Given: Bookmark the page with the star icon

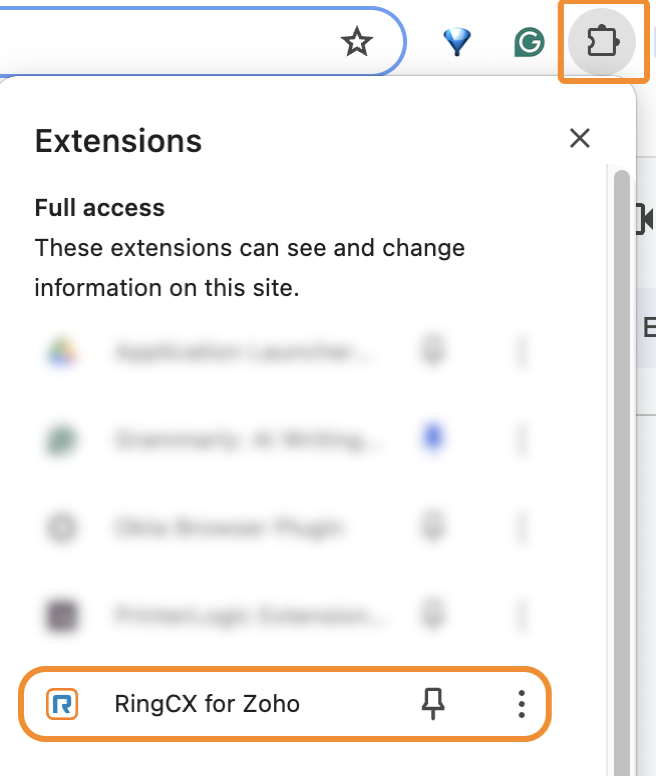Looking at the screenshot, I should coord(357,42).
